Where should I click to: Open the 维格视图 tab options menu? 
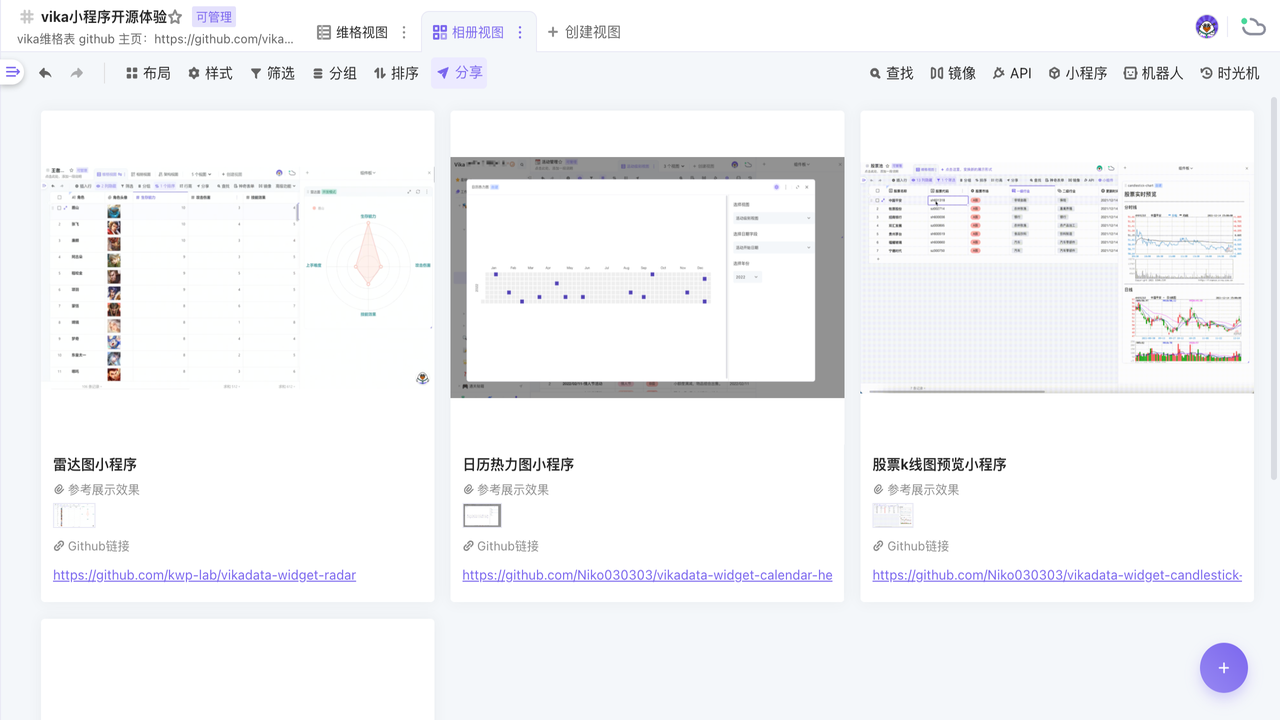pyautogui.click(x=404, y=32)
